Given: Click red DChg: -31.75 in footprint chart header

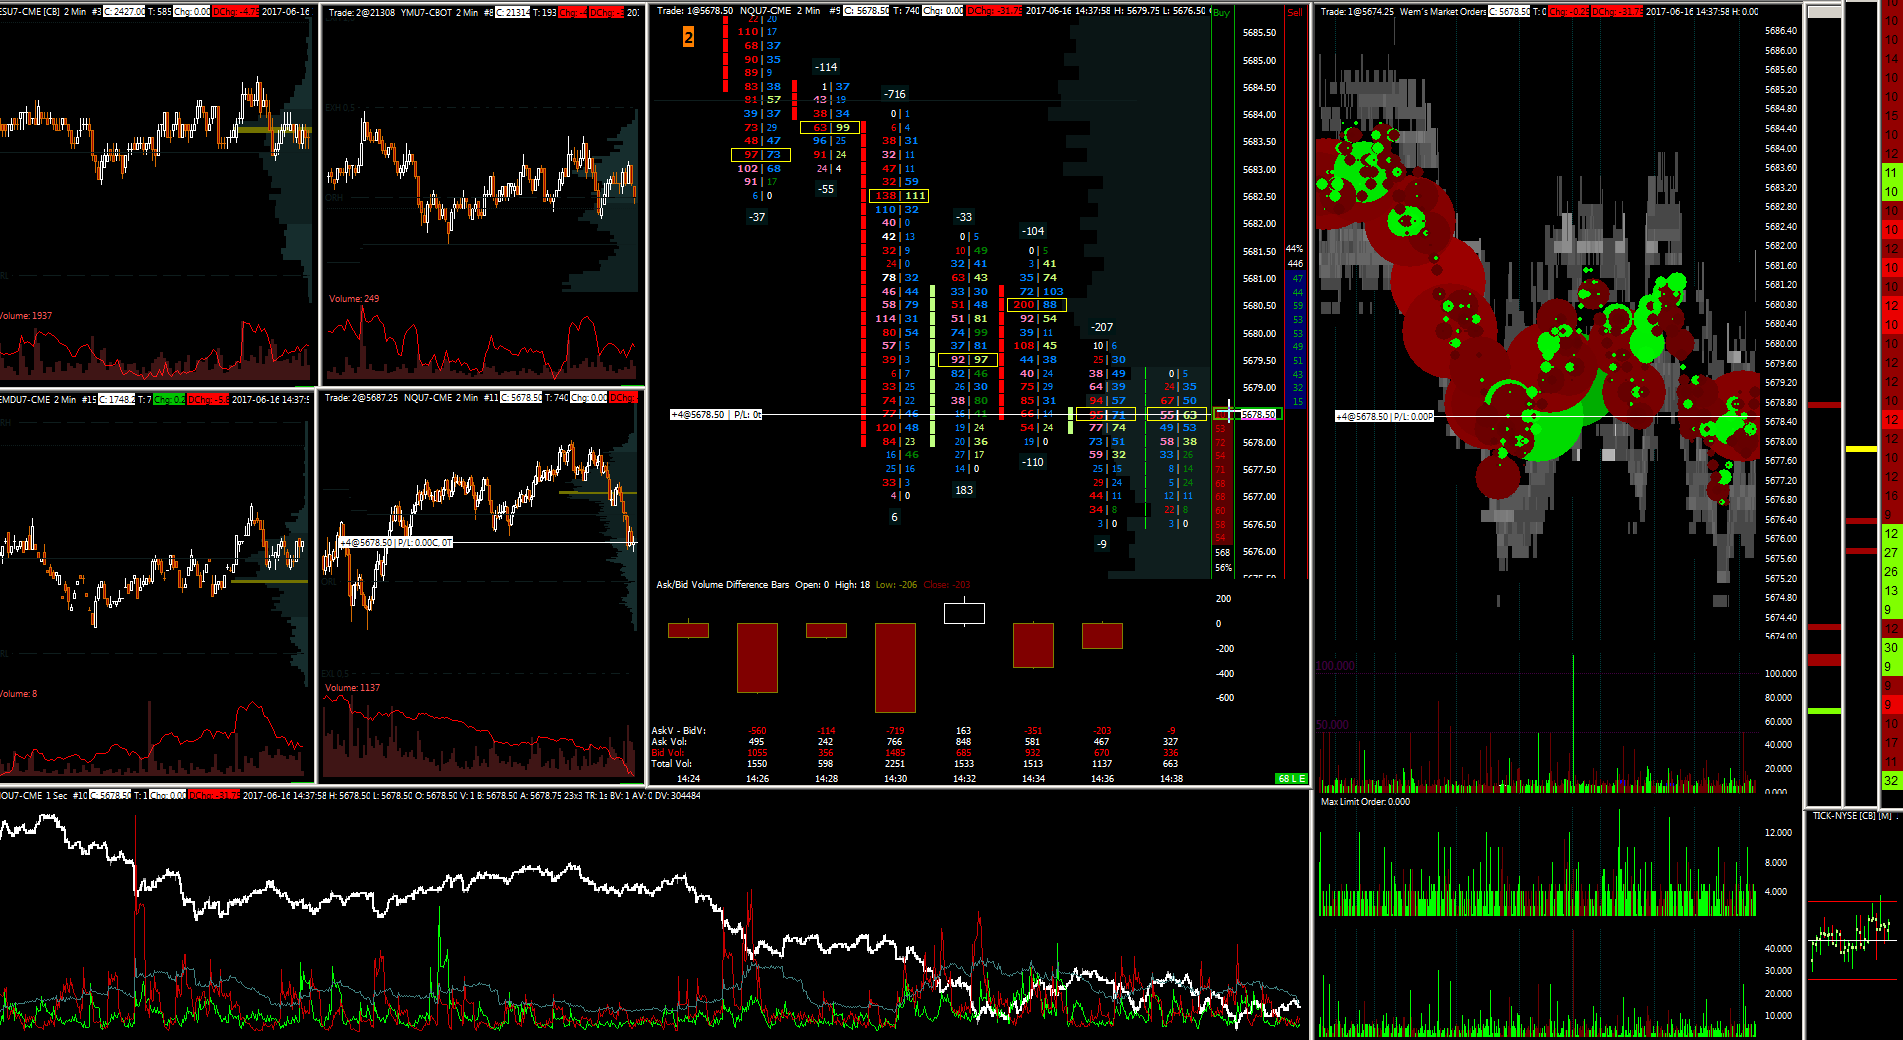Looking at the screenshot, I should coord(994,11).
